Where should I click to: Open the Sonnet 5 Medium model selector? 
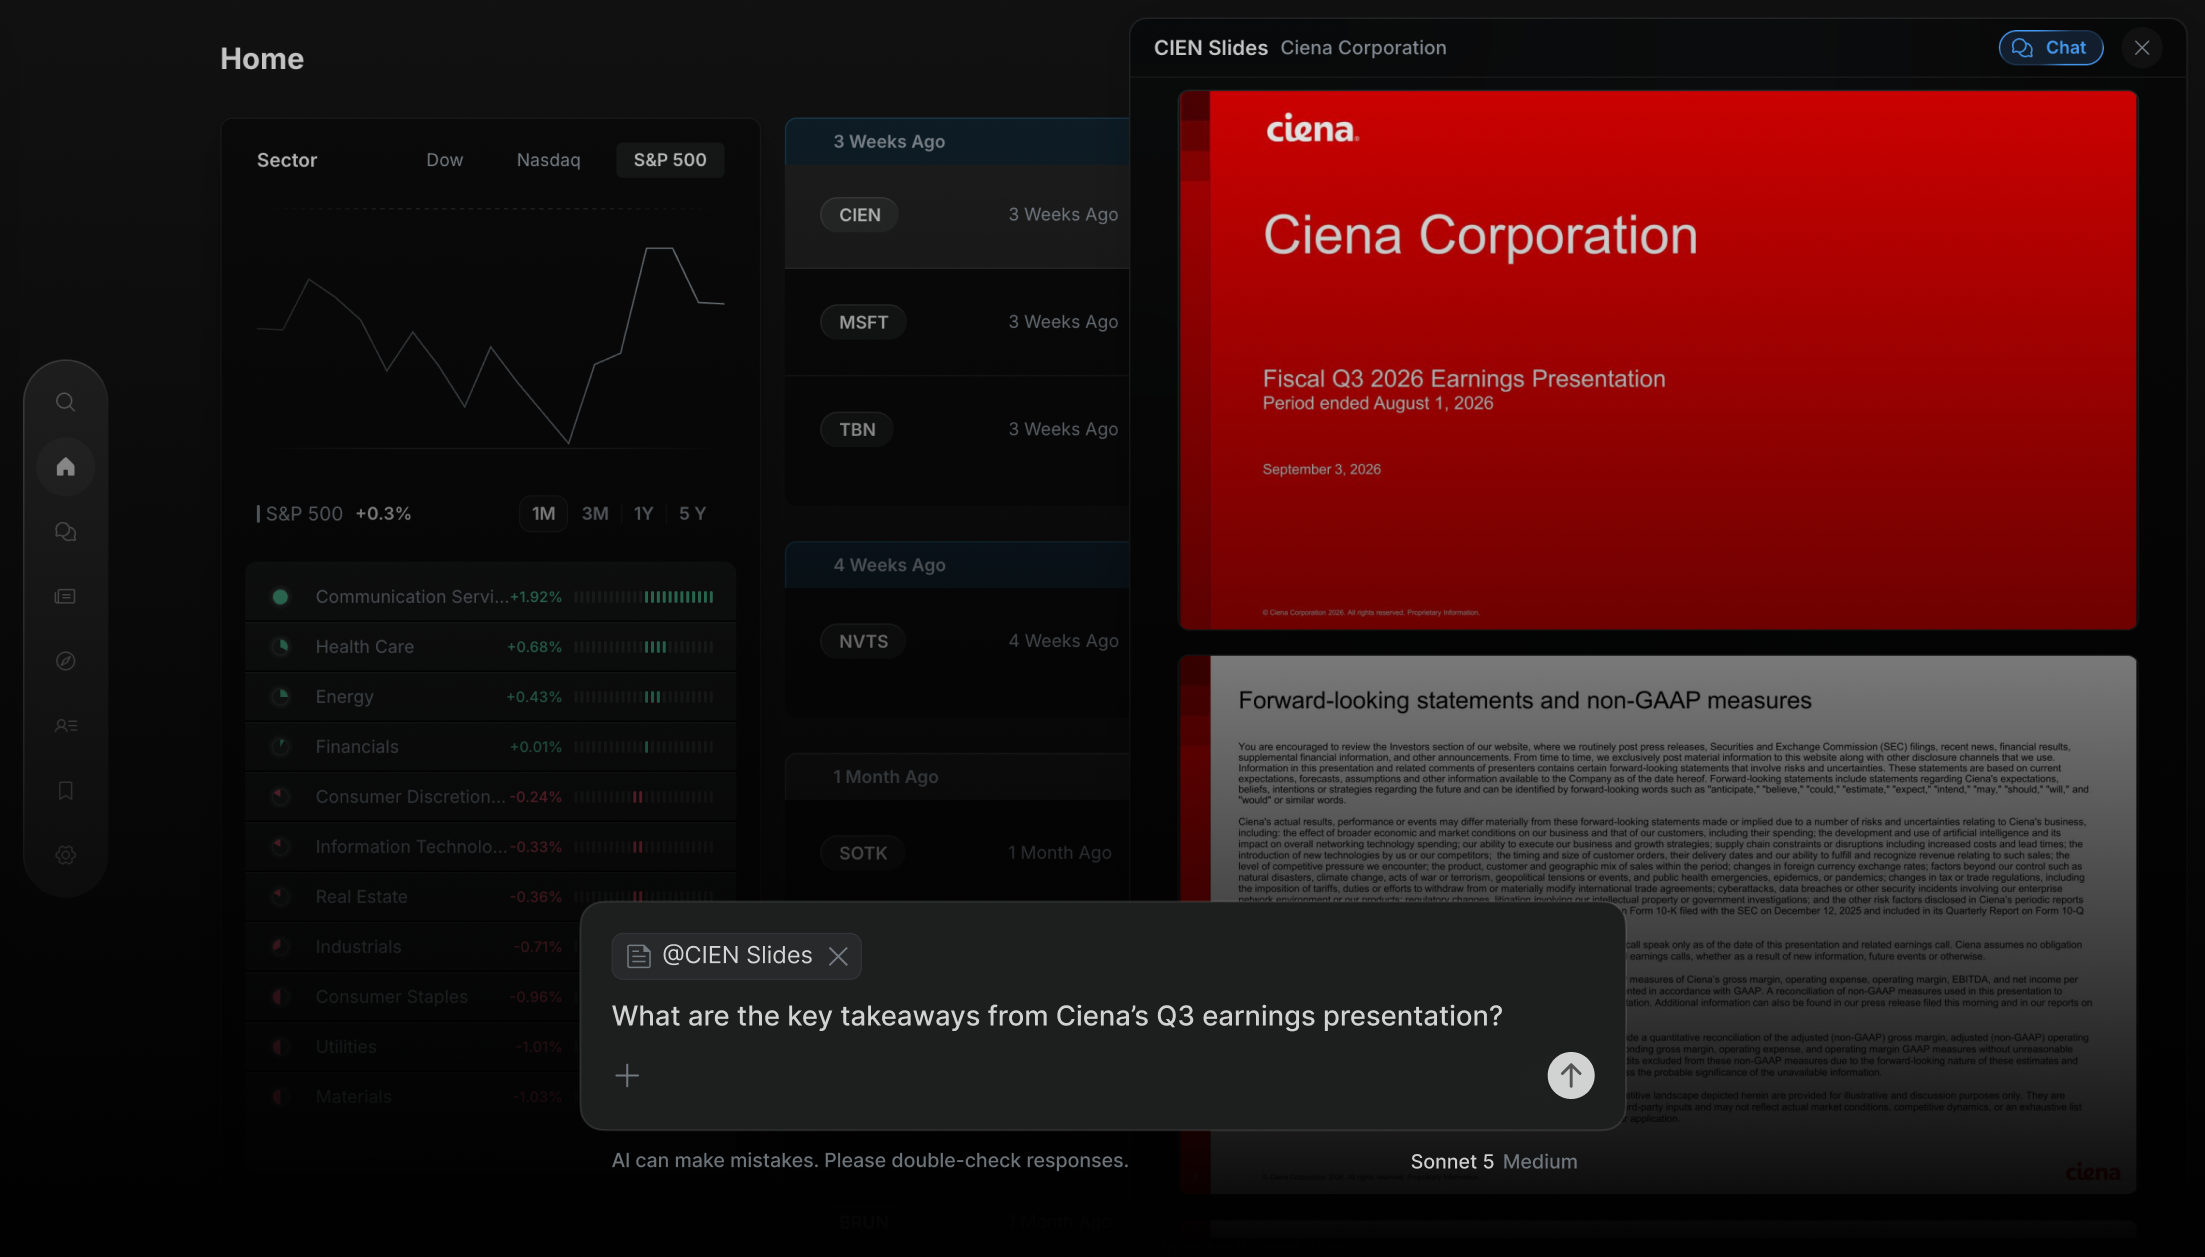tap(1493, 1162)
